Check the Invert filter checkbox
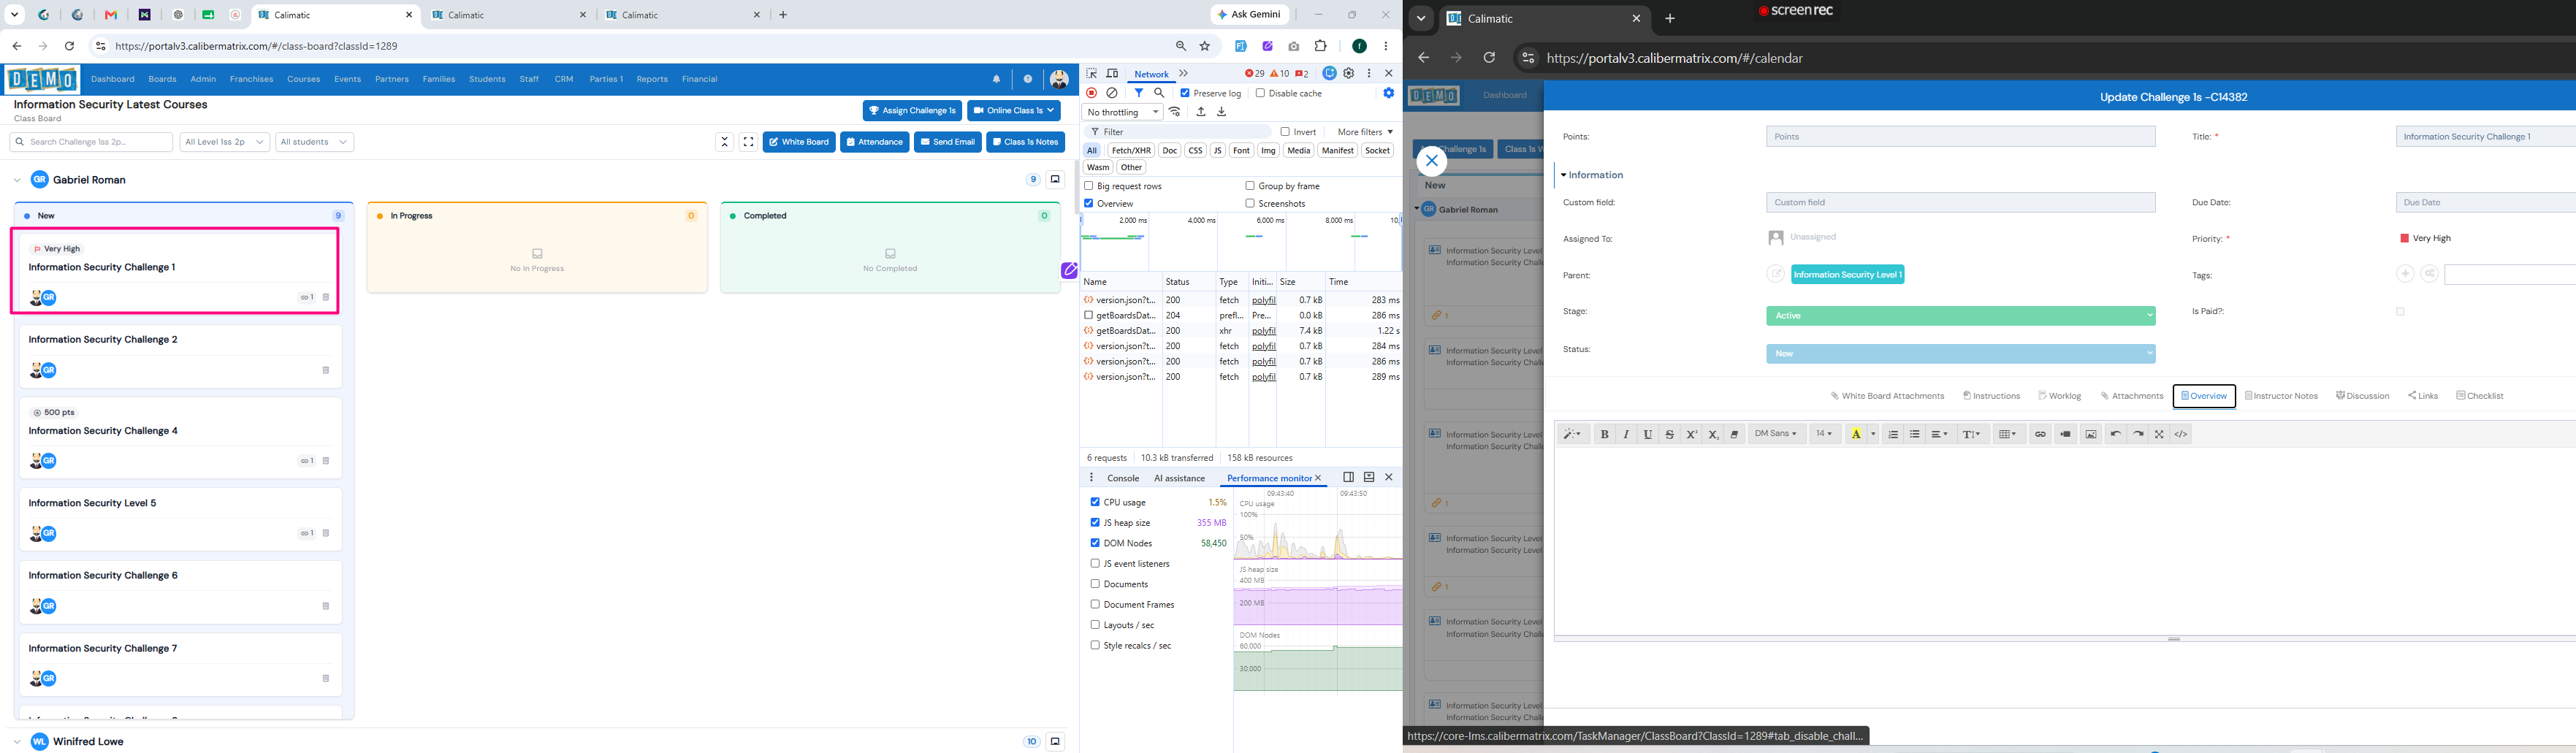This screenshot has width=2576, height=753. tap(1285, 132)
